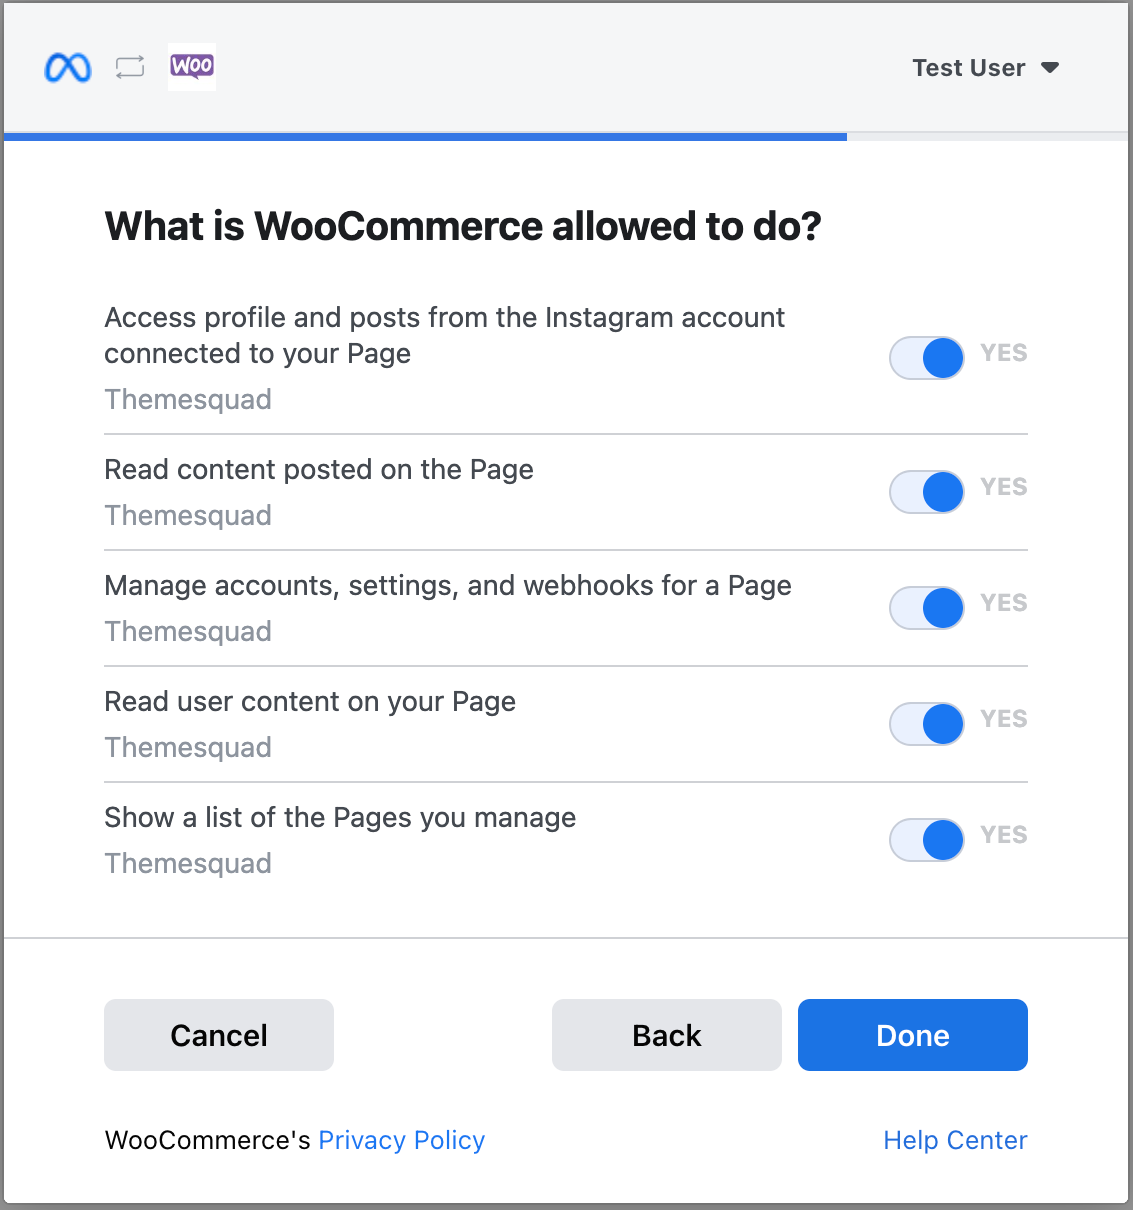Viewport: 1133px width, 1210px height.
Task: Click the "What is WooCommerce allowed to do?" heading
Action: pyautogui.click(x=462, y=226)
